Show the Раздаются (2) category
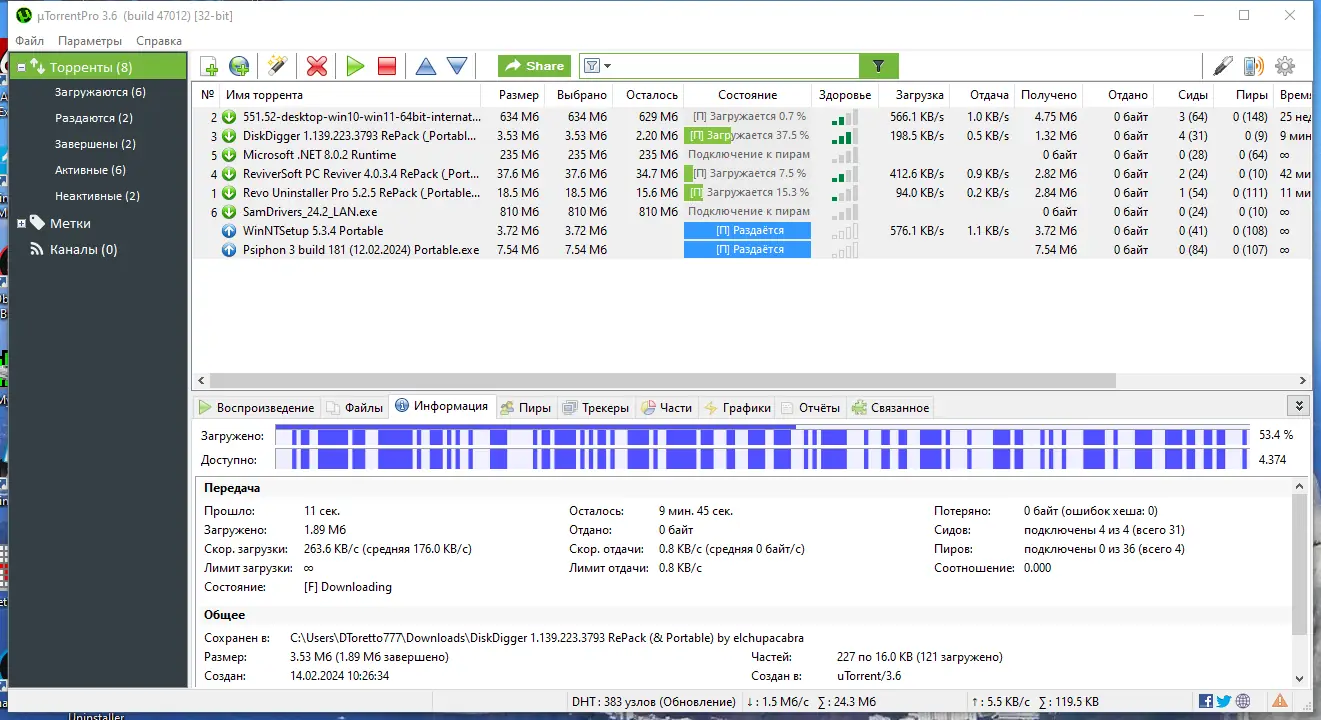 click(x=94, y=118)
